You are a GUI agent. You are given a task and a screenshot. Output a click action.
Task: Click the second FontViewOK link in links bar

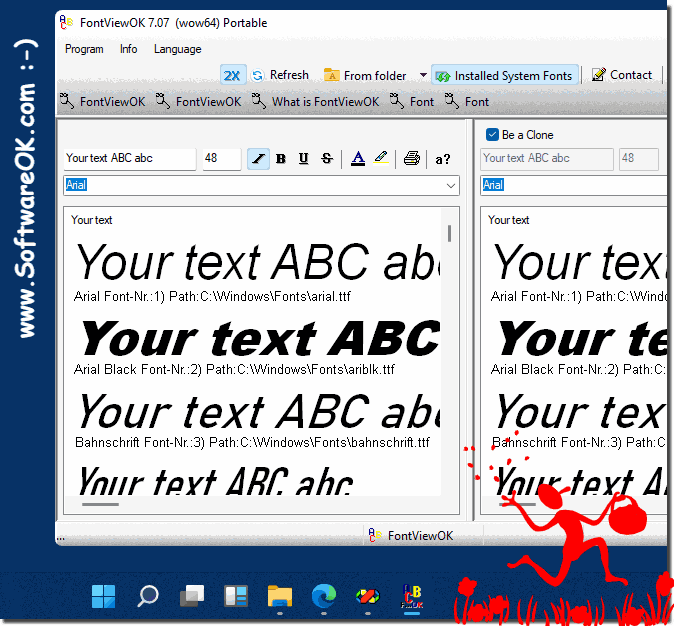tap(199, 102)
